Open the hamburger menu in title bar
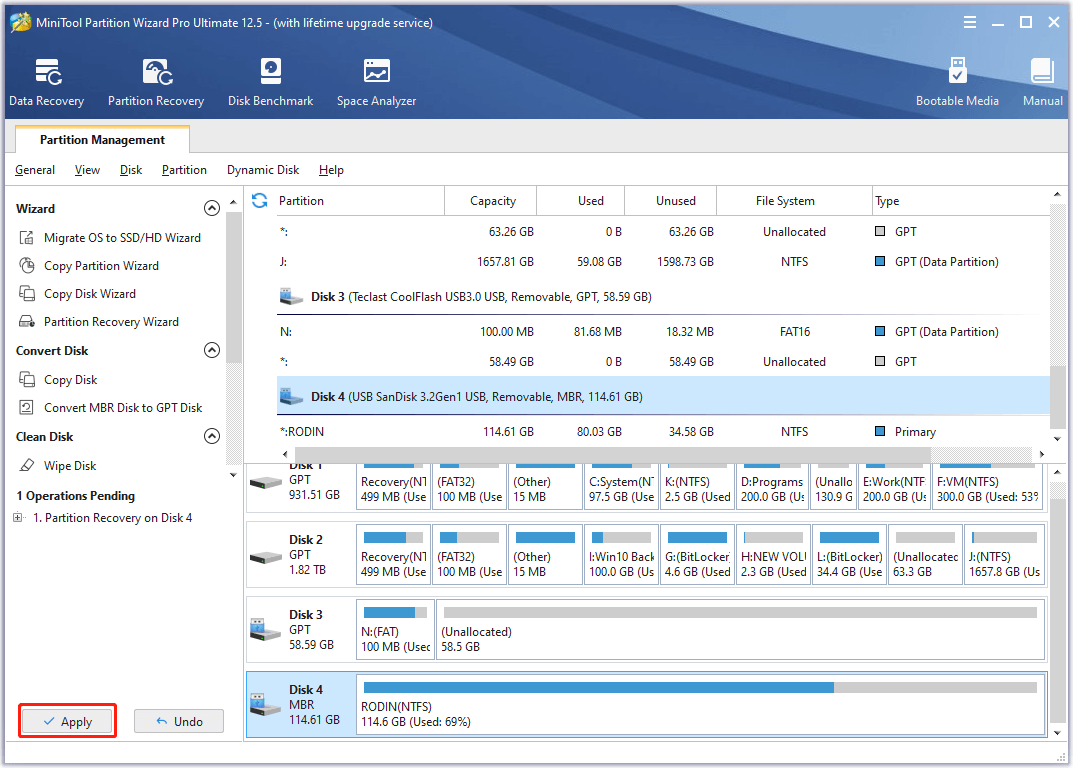This screenshot has height=768, width=1073. (970, 23)
